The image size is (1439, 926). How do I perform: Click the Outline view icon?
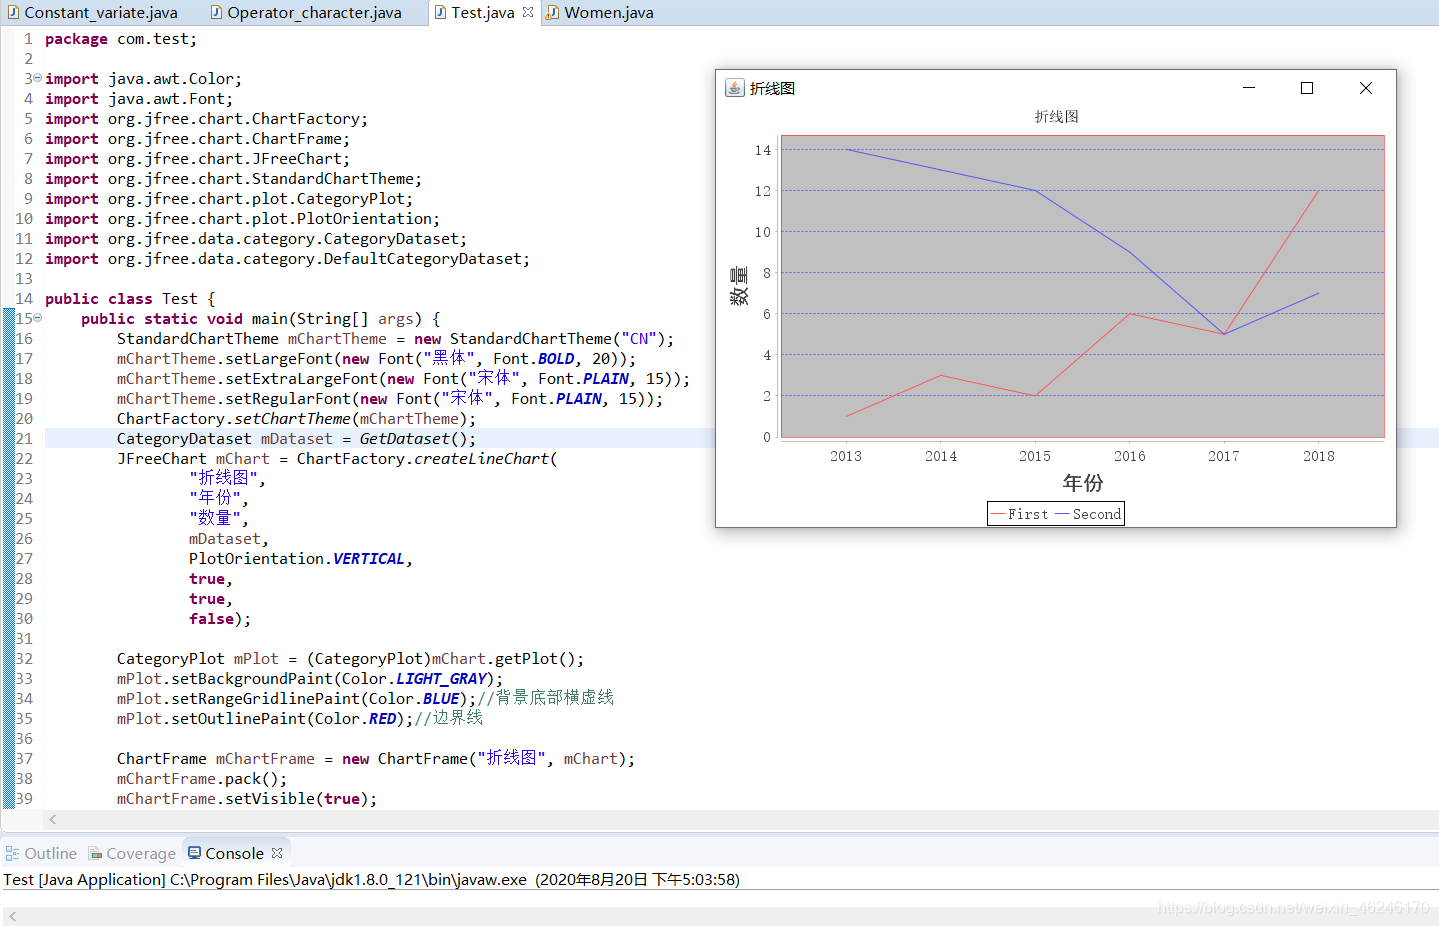click(x=12, y=853)
